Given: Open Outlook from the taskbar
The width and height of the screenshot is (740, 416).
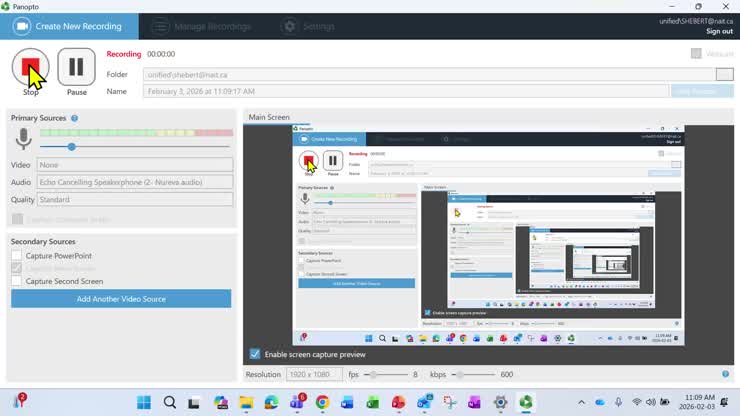Looking at the screenshot, I should (424, 402).
